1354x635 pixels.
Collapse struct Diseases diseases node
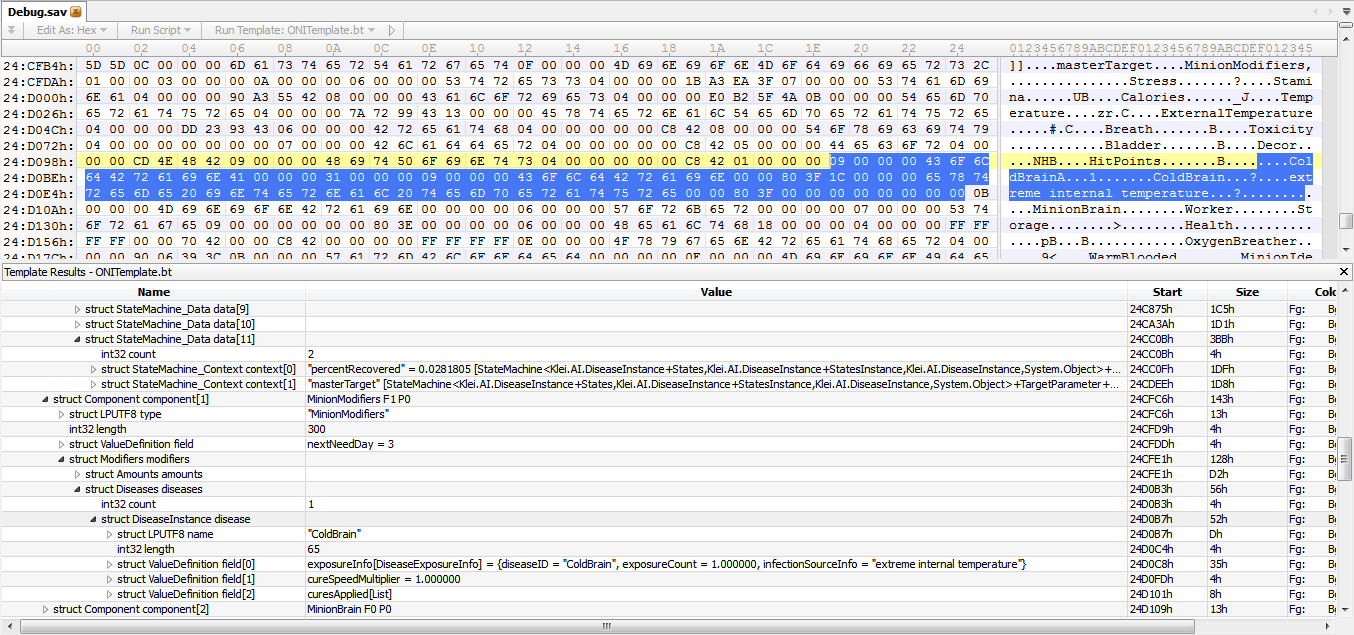pyautogui.click(x=78, y=489)
